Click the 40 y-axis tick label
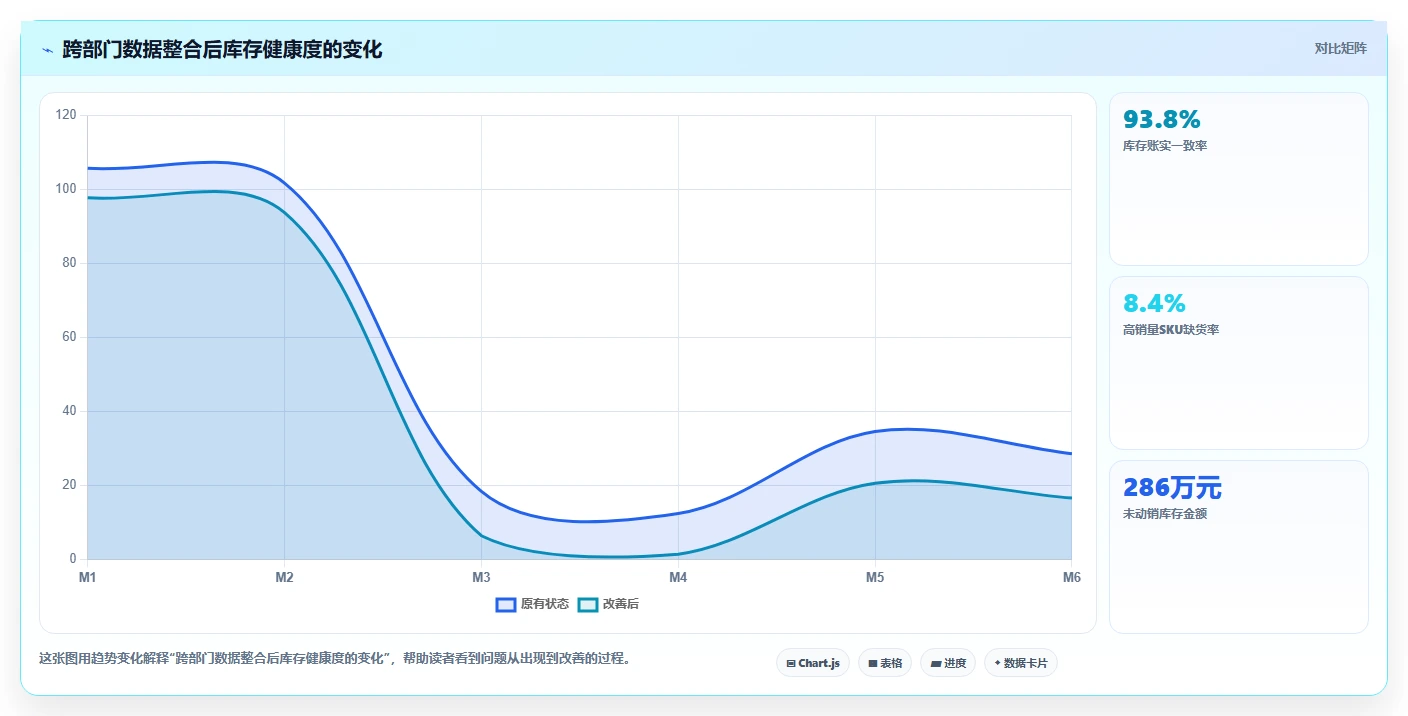Screen dimensions: 1408x716 (69, 411)
